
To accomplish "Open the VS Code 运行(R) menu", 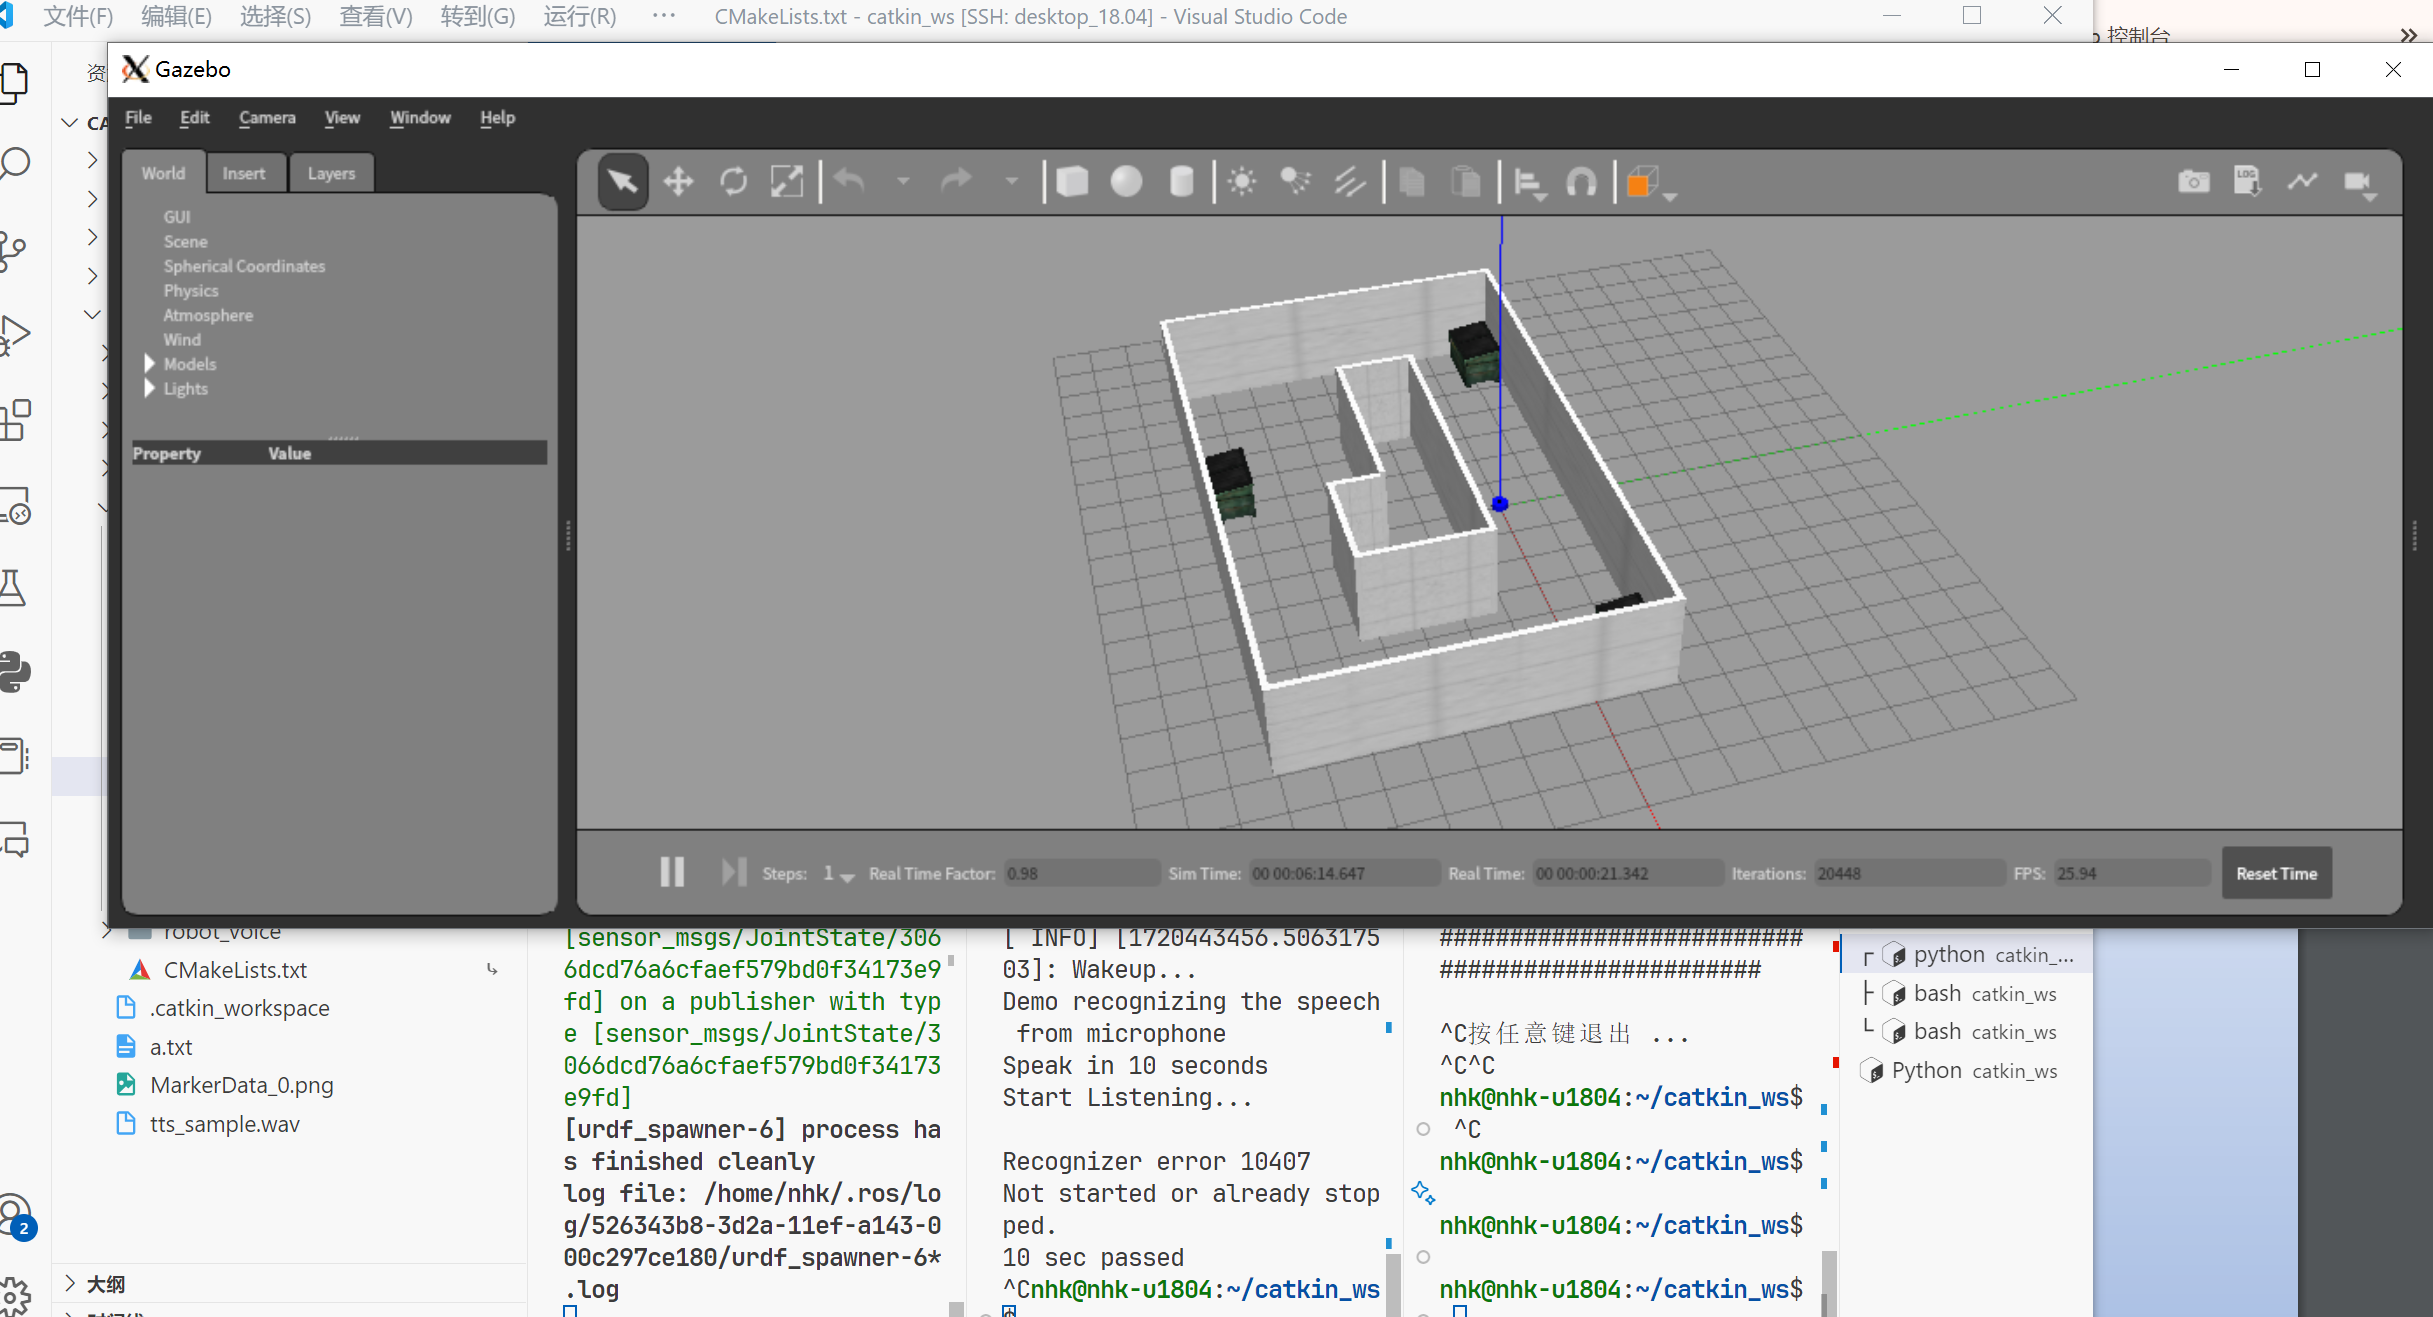I will click(580, 17).
